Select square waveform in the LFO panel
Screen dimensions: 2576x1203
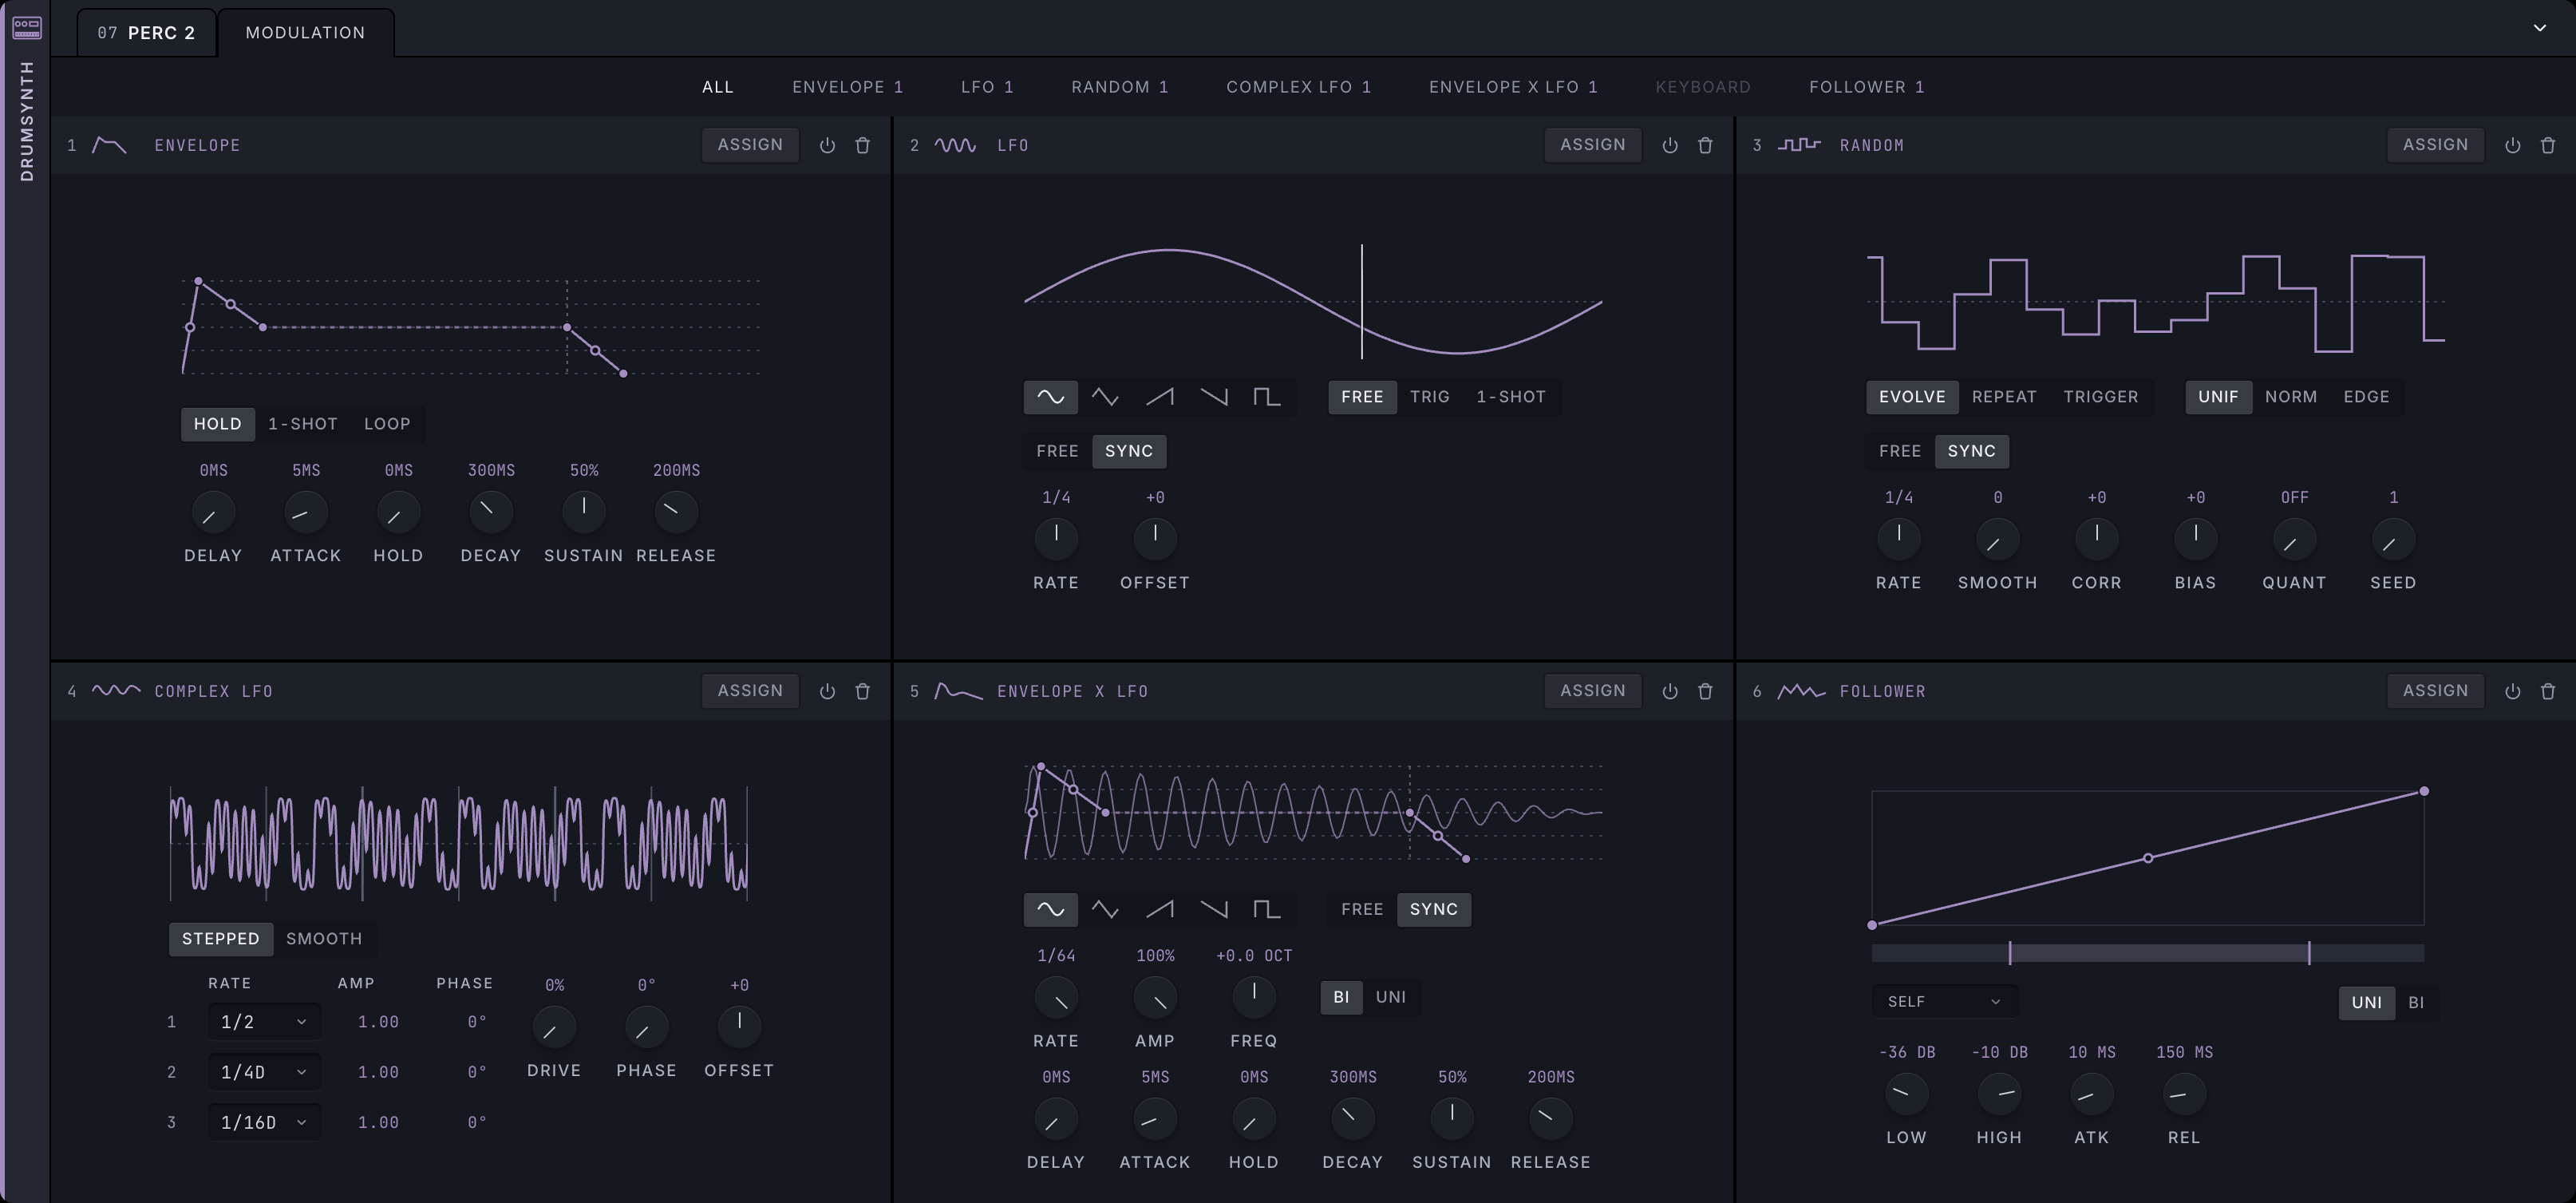(1267, 397)
